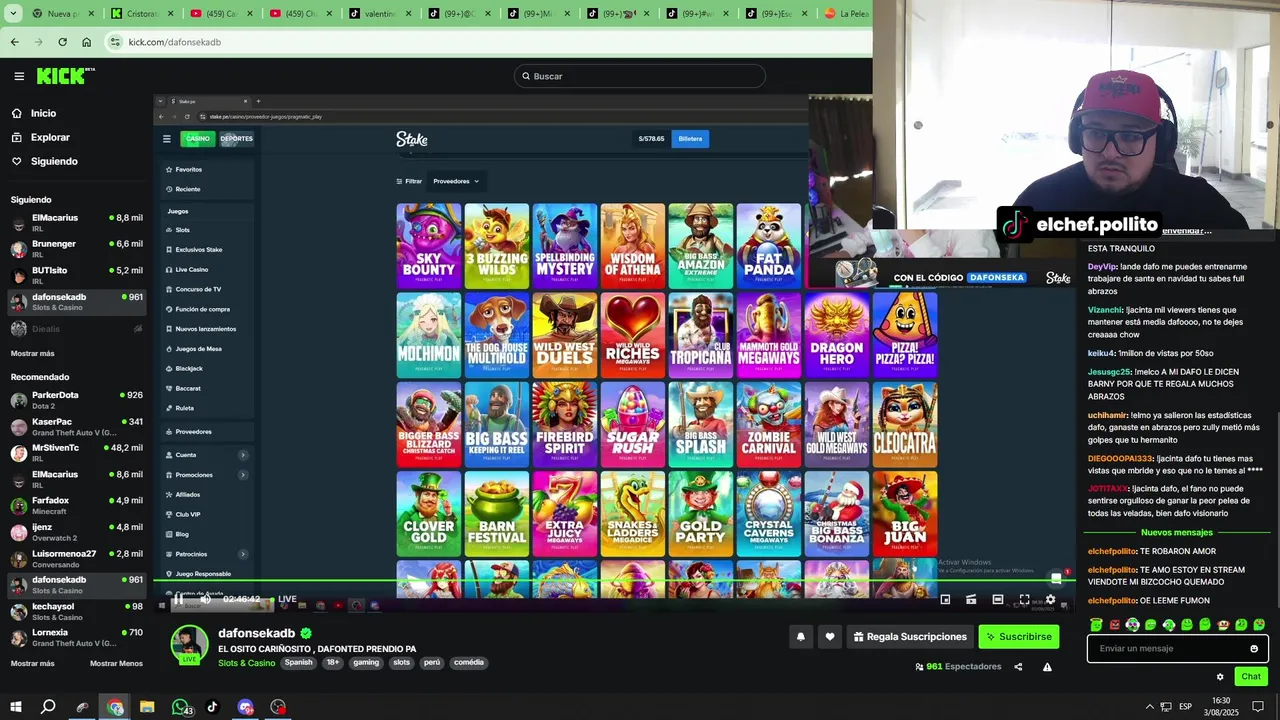
Task: Enter fullscreen on the stream player
Action: (x=1024, y=600)
